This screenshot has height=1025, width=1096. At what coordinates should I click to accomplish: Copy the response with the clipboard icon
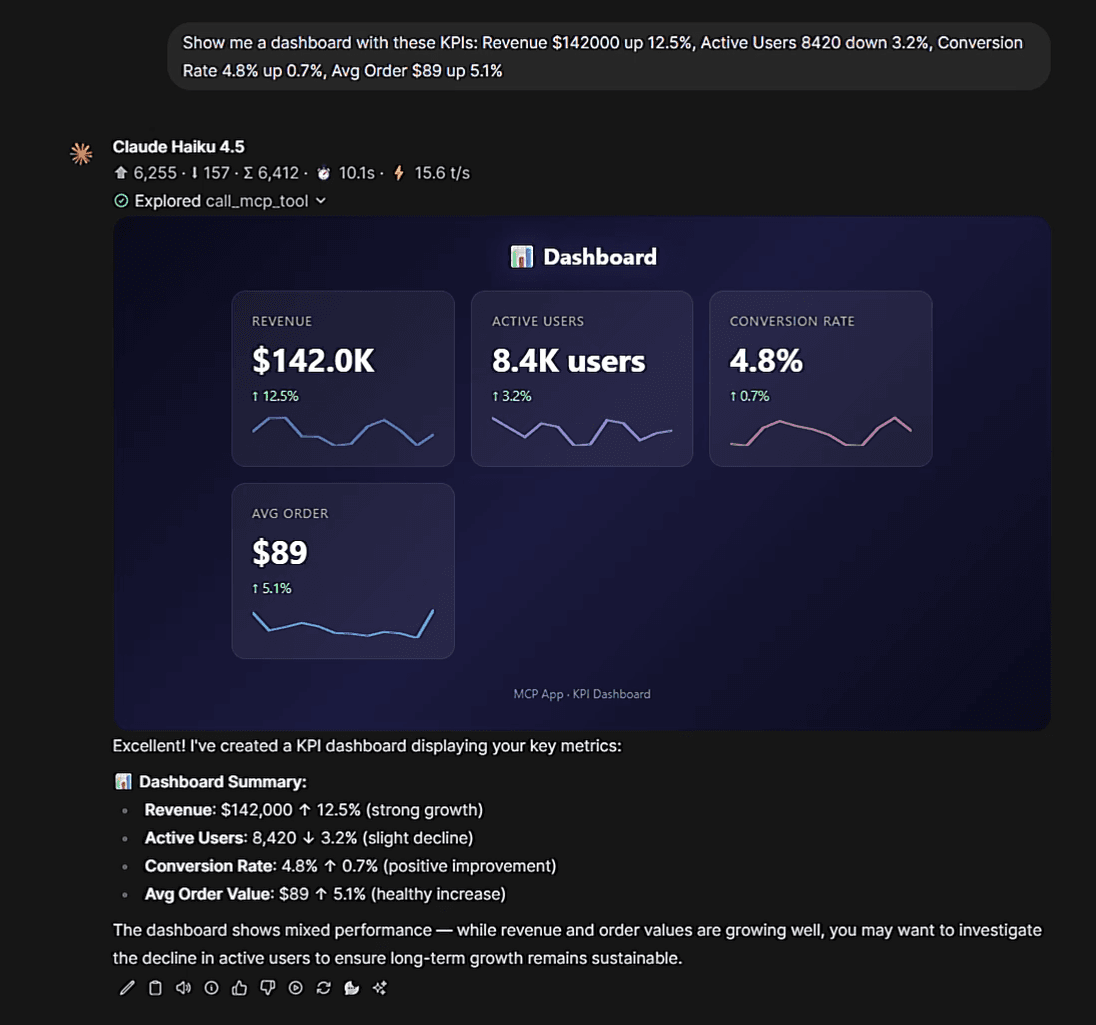coord(155,988)
